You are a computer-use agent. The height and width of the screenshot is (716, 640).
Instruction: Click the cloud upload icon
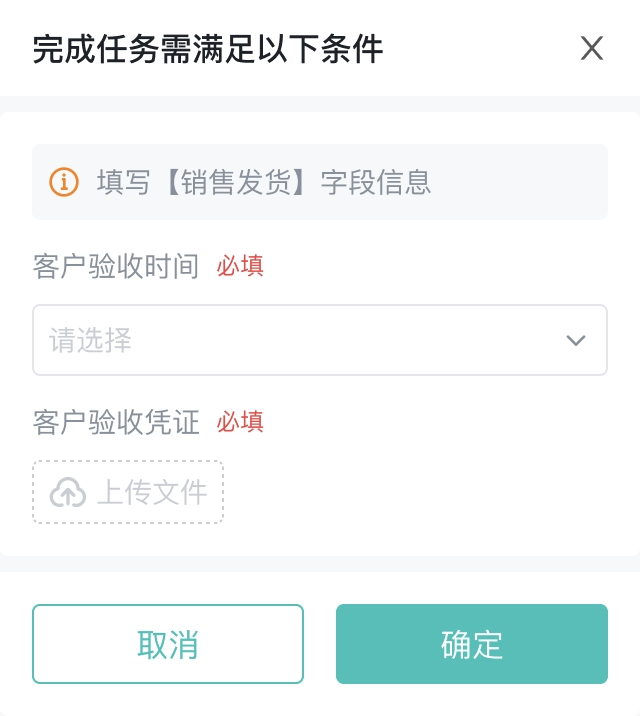tap(68, 492)
